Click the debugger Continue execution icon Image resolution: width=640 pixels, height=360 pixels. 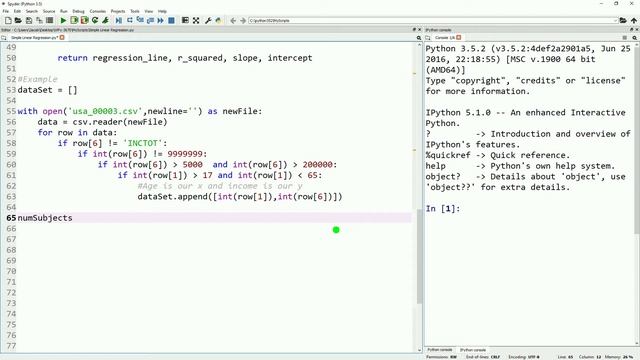[161, 20]
